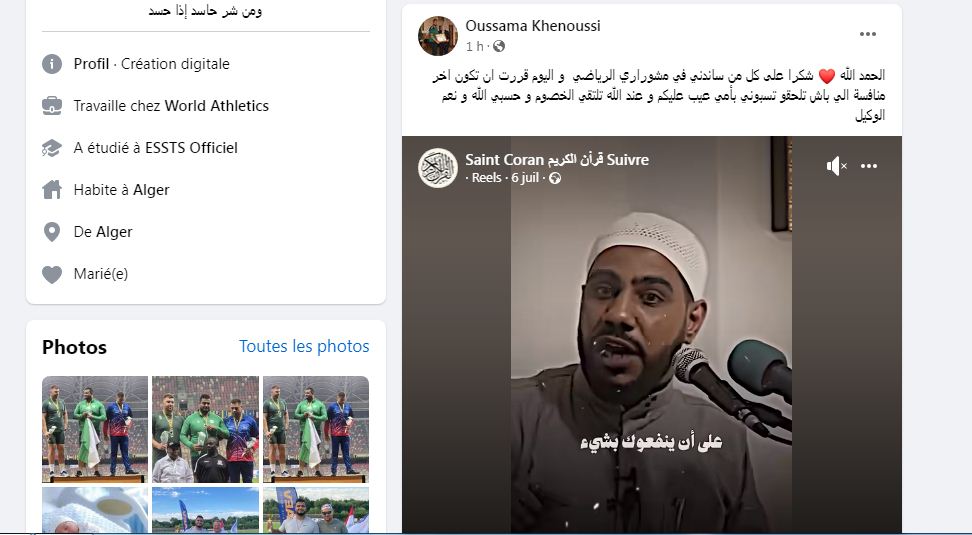Unmute the reel video sound
This screenshot has height=535, width=972.
(x=836, y=166)
